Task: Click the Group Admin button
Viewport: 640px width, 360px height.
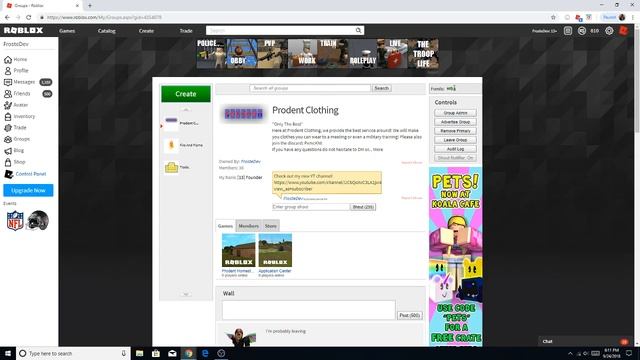Action: tap(455, 113)
